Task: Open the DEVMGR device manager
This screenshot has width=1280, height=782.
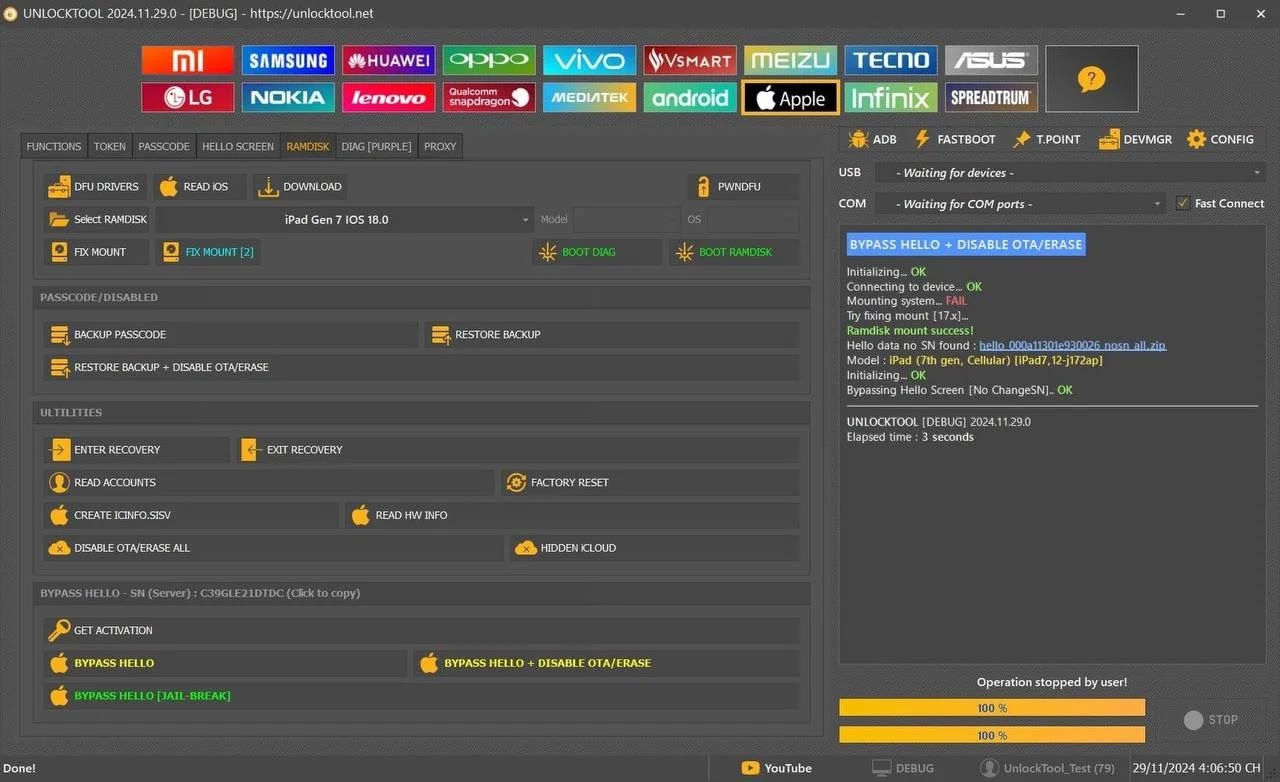Action: point(1135,139)
